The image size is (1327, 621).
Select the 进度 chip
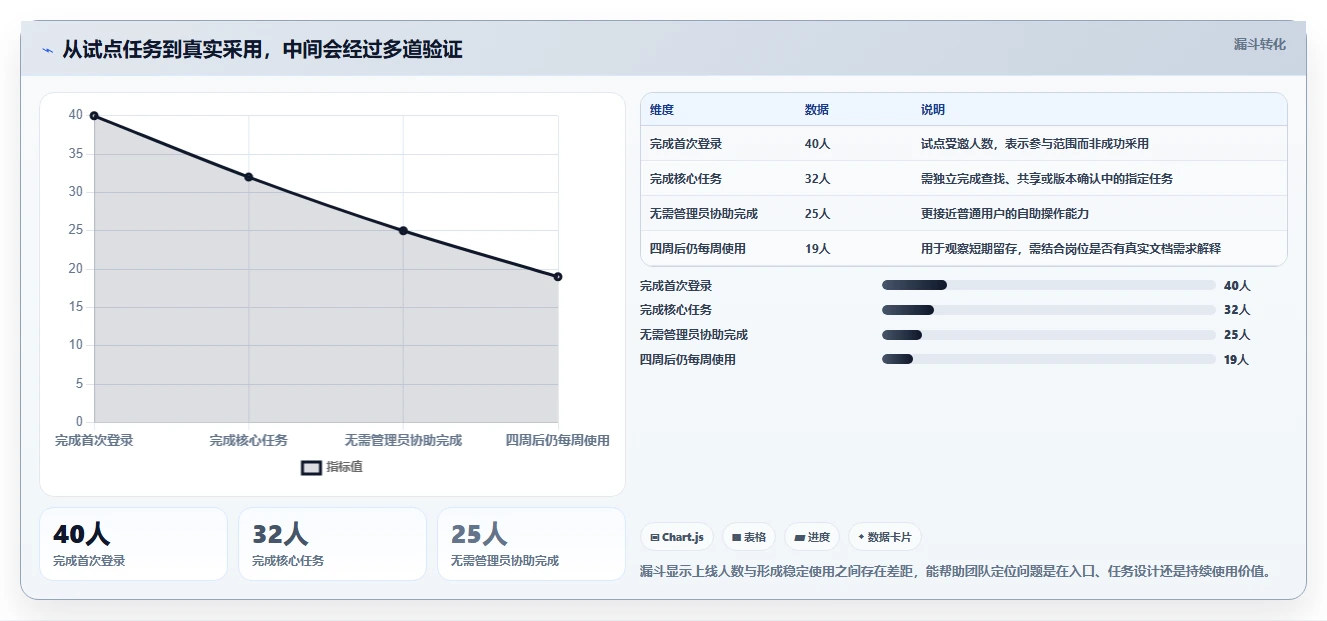point(812,537)
